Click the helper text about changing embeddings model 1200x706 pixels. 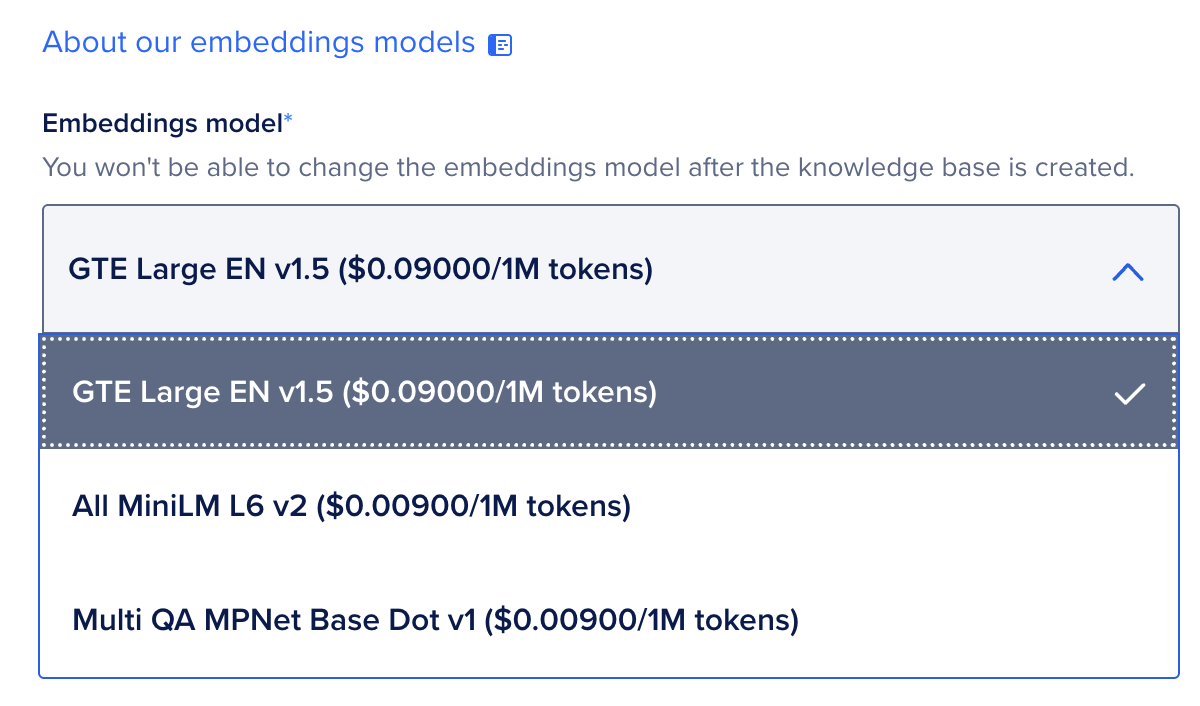(x=588, y=167)
